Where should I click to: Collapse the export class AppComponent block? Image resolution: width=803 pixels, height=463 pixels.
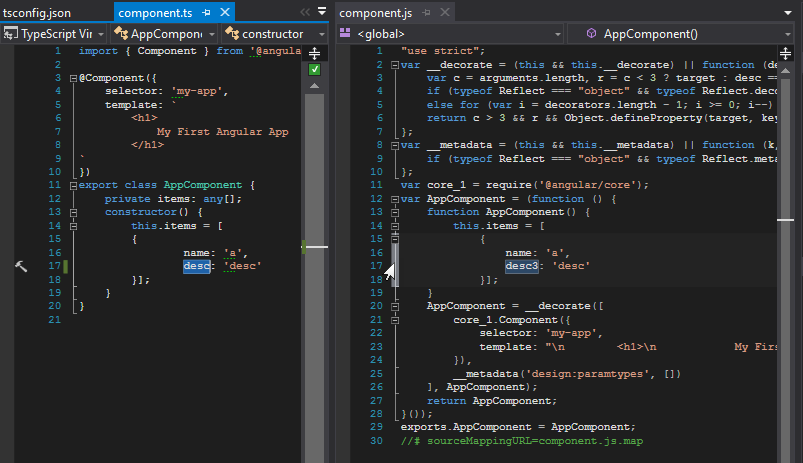[73, 185]
